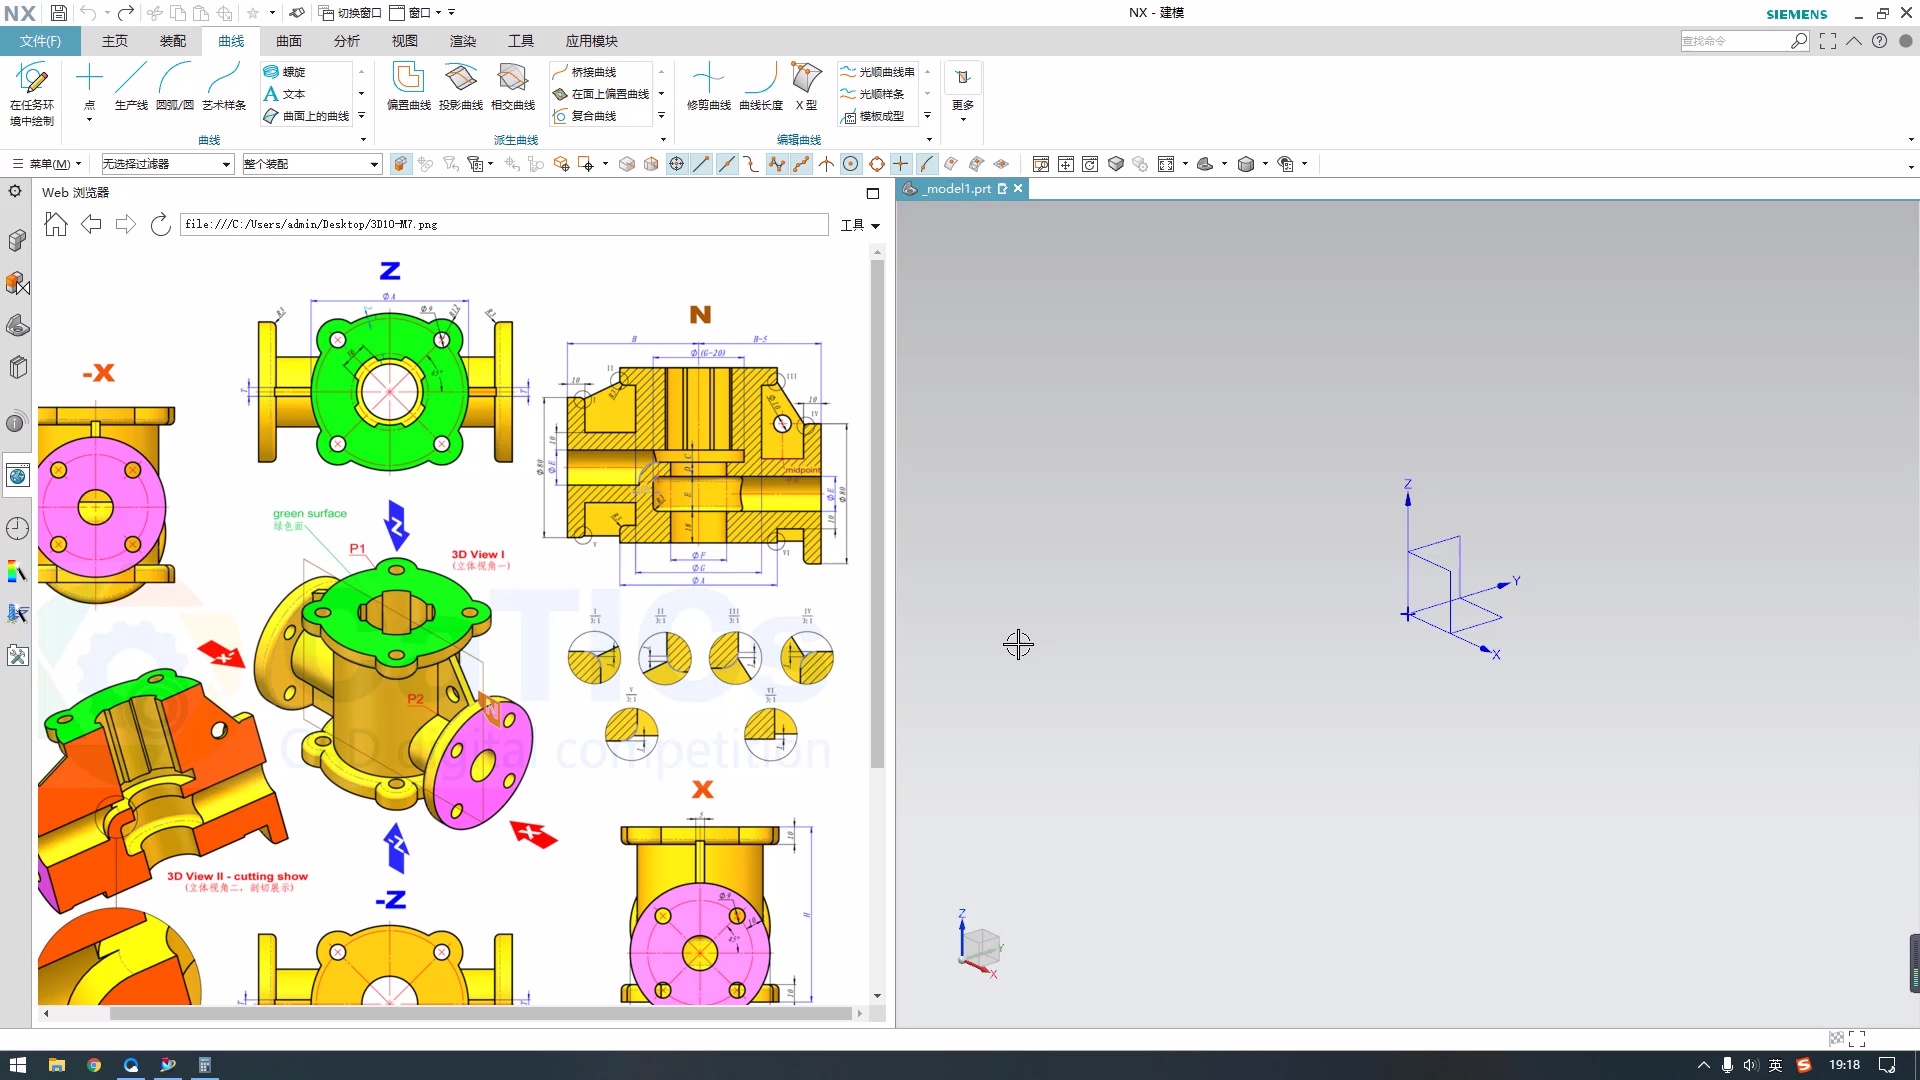This screenshot has width=1920, height=1080.
Task: Click the 圆弧/圆 arc tool
Action: click(175, 86)
